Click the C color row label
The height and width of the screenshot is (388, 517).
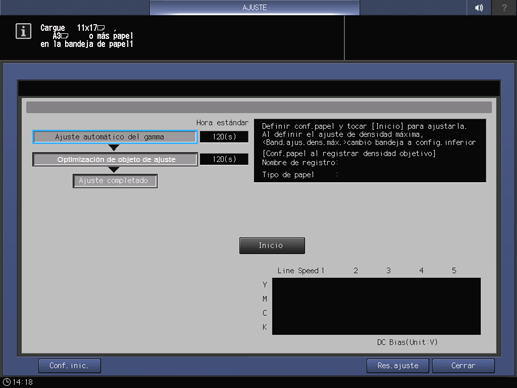coord(264,313)
